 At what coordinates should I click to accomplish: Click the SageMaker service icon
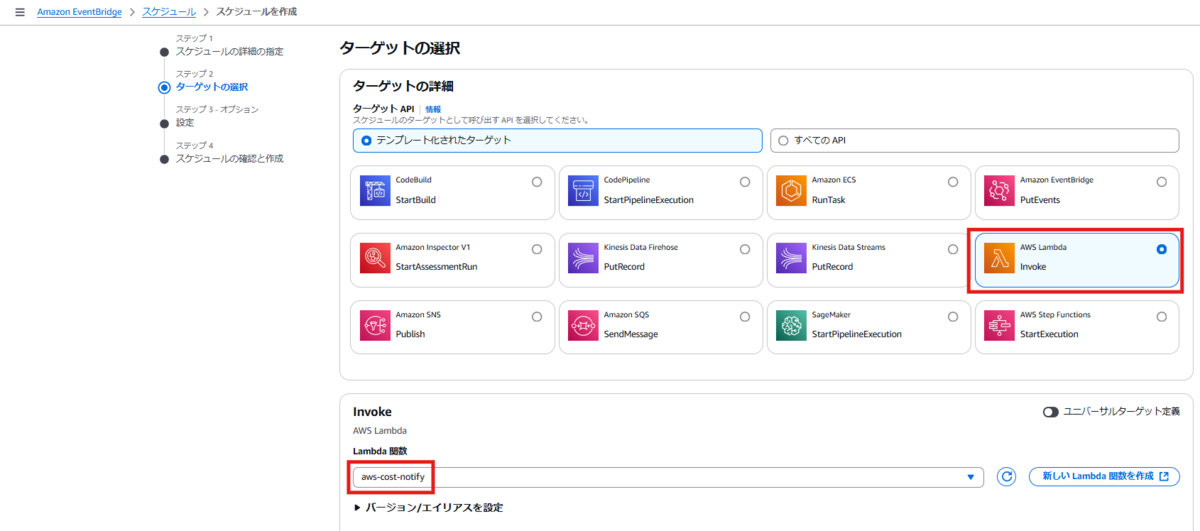pyautogui.click(x=792, y=325)
